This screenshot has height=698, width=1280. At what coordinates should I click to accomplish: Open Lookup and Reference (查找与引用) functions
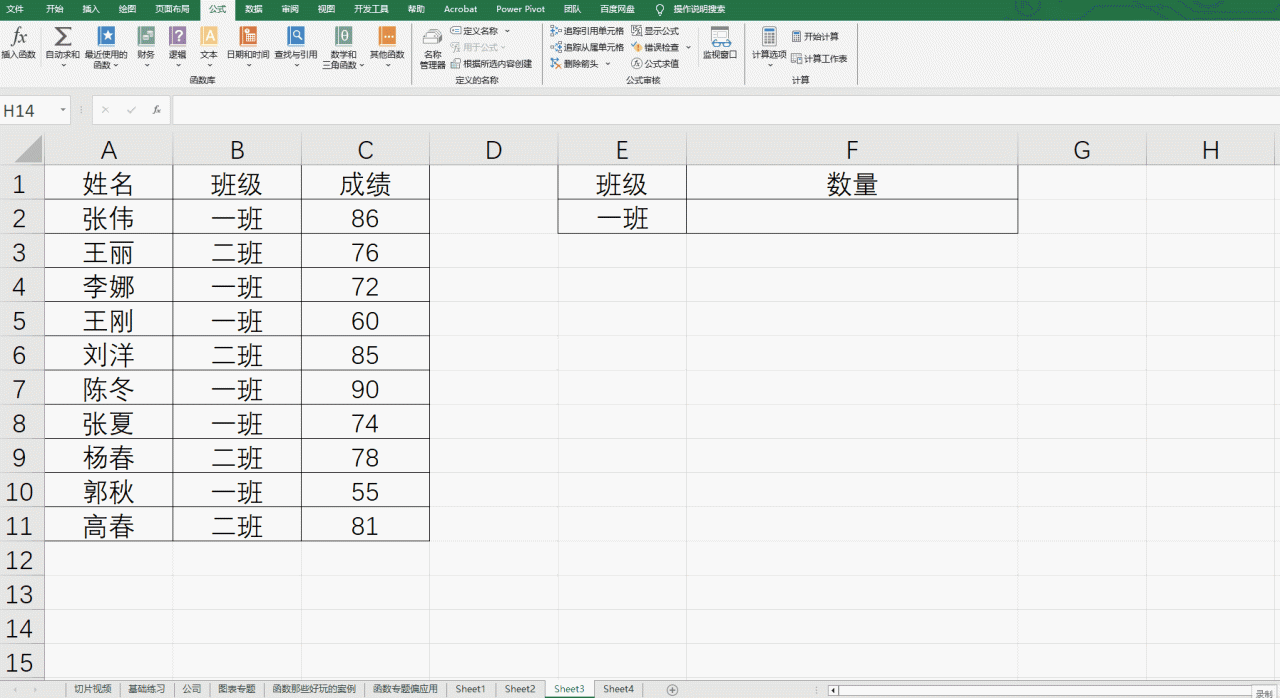(x=296, y=48)
